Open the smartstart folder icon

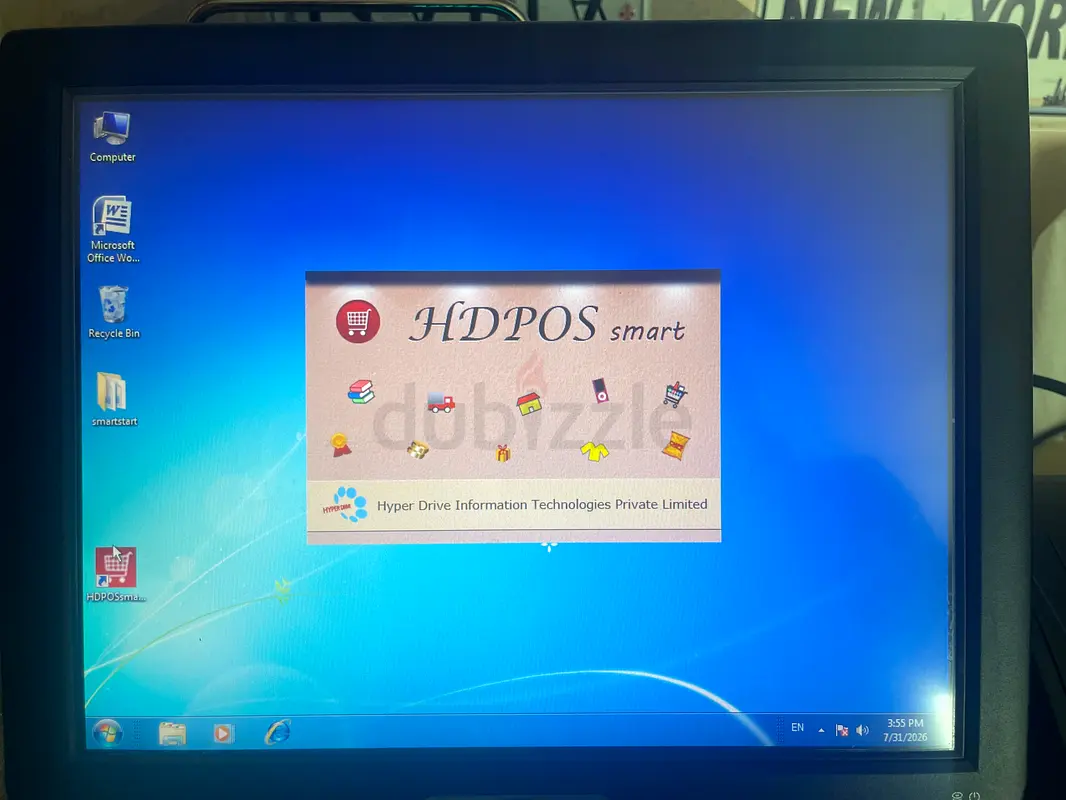click(x=114, y=399)
